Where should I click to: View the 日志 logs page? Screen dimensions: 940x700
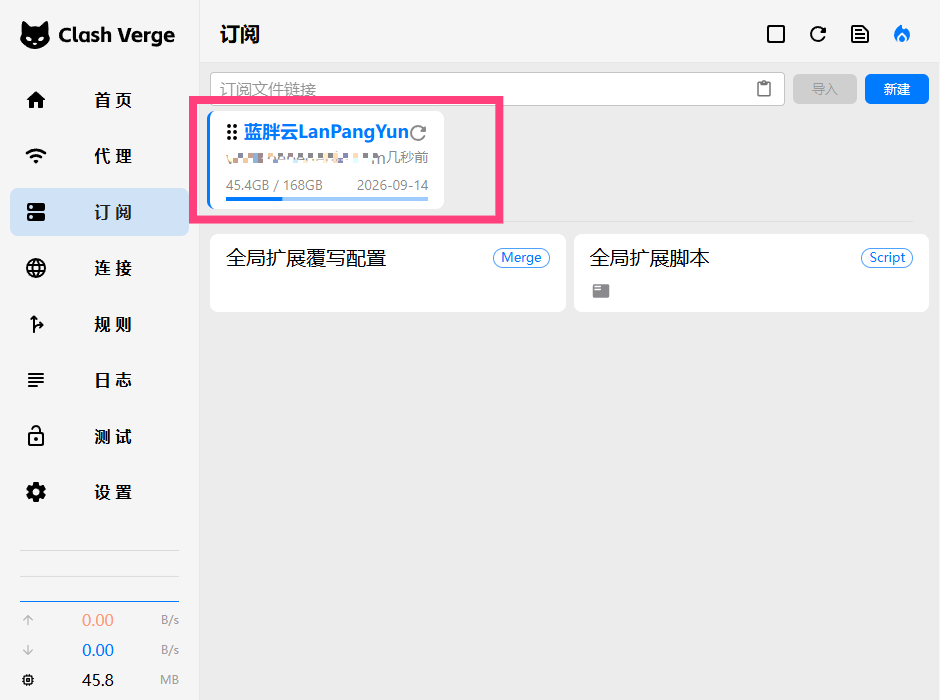[x=99, y=380]
